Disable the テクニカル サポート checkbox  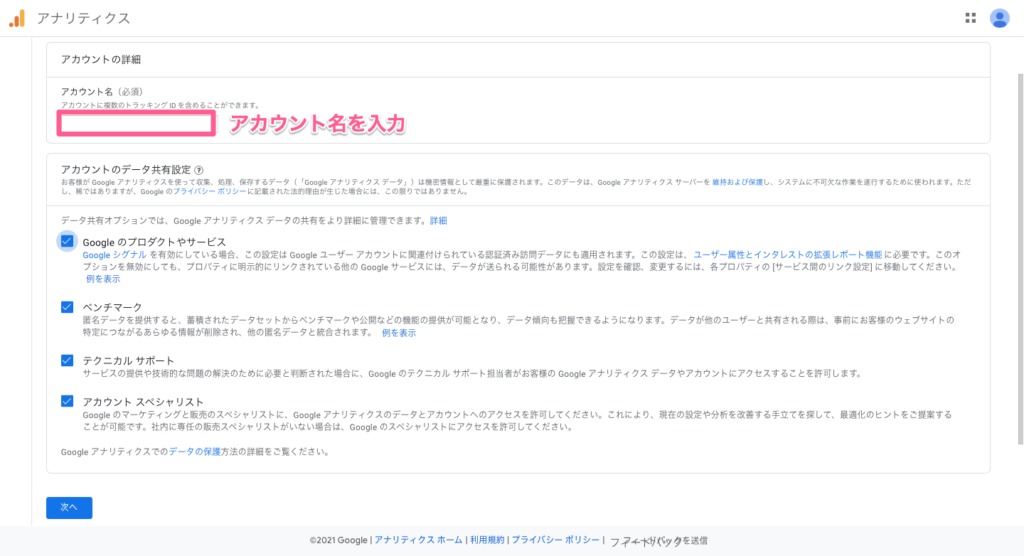[67, 360]
